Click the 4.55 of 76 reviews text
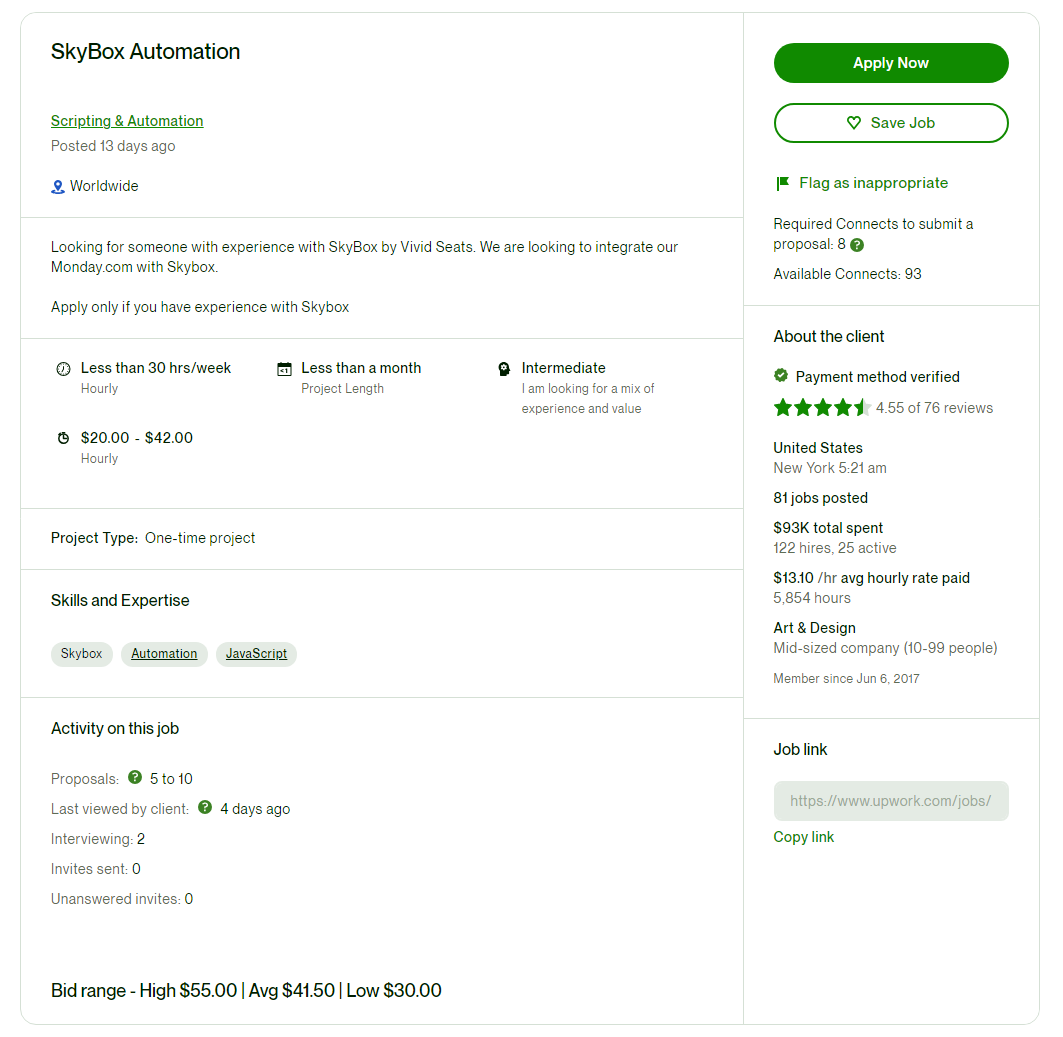 [934, 408]
